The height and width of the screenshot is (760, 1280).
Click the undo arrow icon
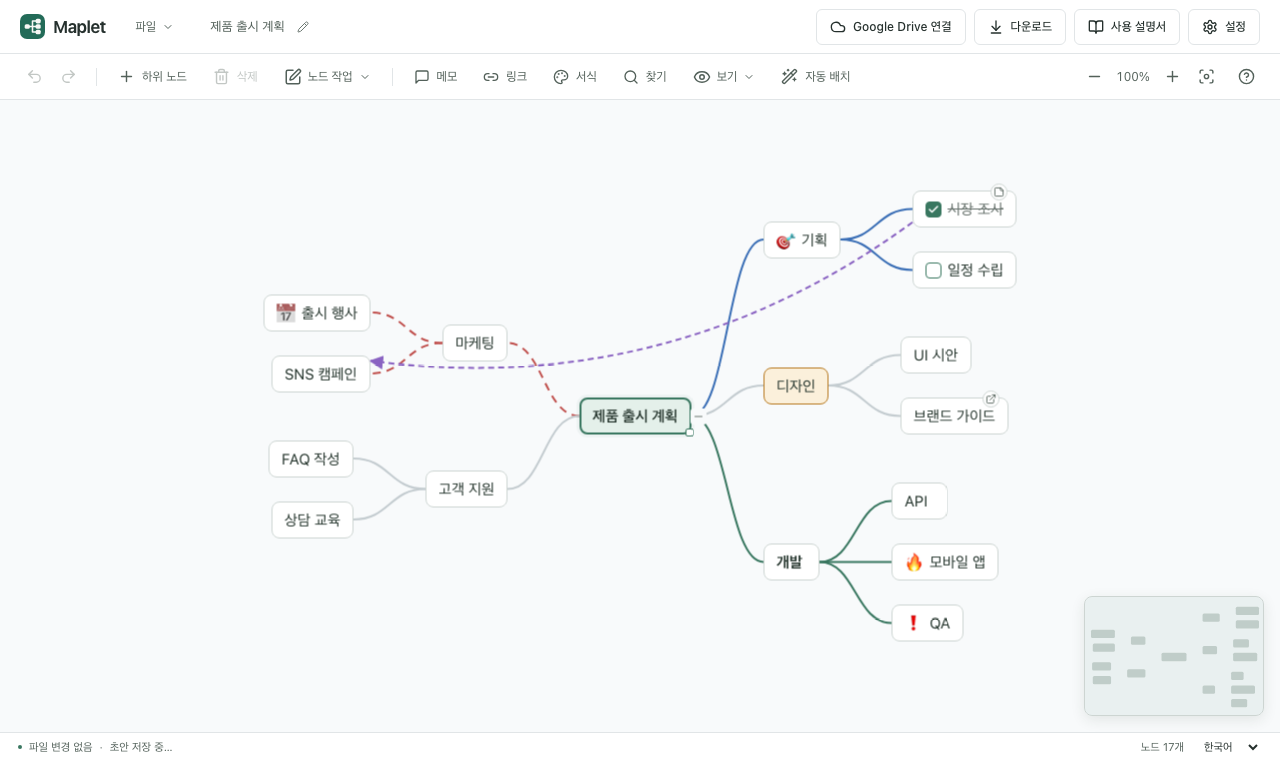(x=35, y=77)
